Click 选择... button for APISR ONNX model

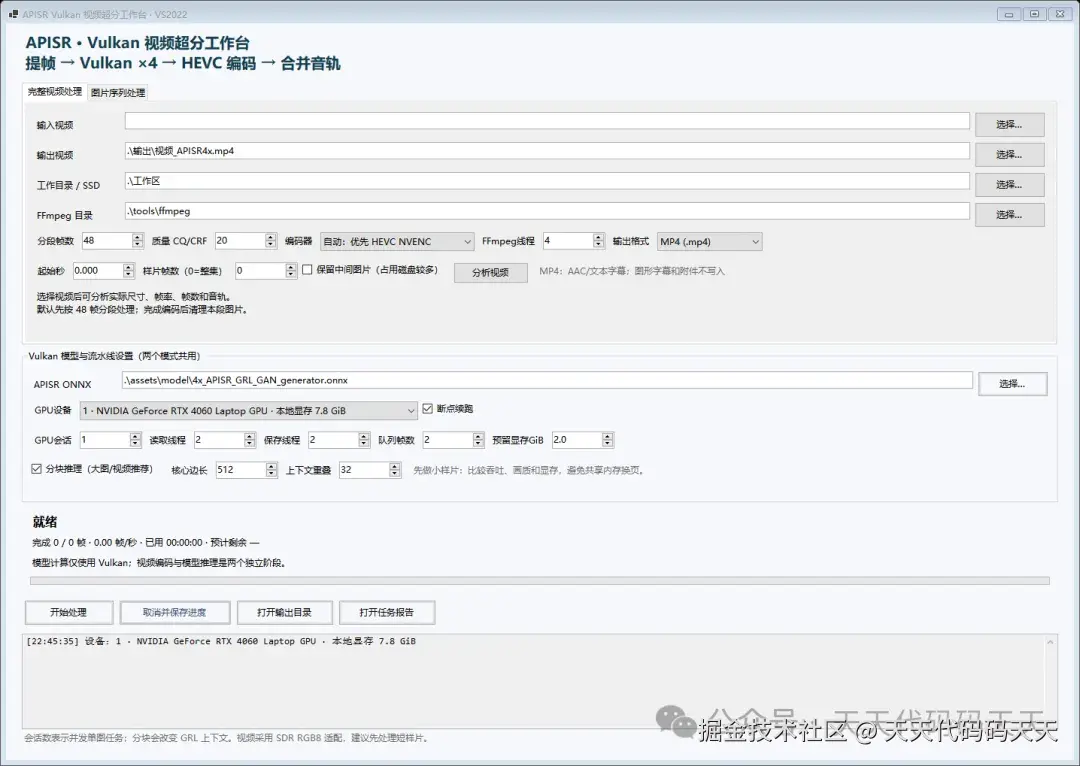(1012, 384)
